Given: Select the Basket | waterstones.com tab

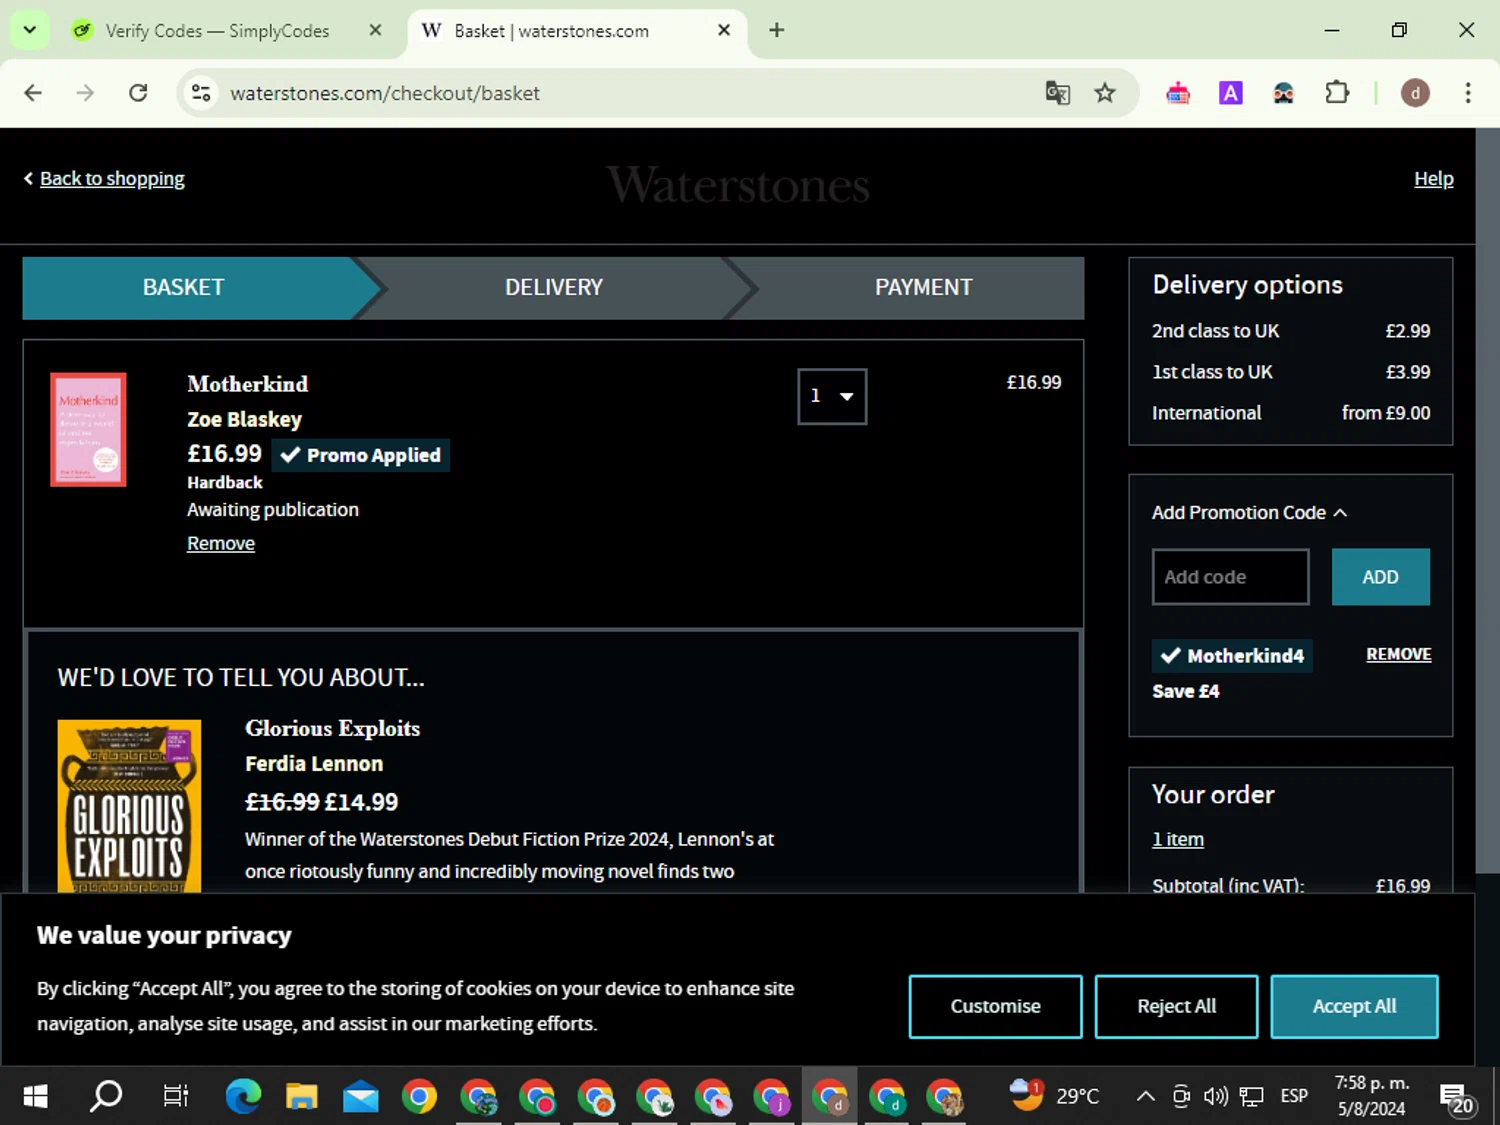Looking at the screenshot, I should (x=550, y=30).
